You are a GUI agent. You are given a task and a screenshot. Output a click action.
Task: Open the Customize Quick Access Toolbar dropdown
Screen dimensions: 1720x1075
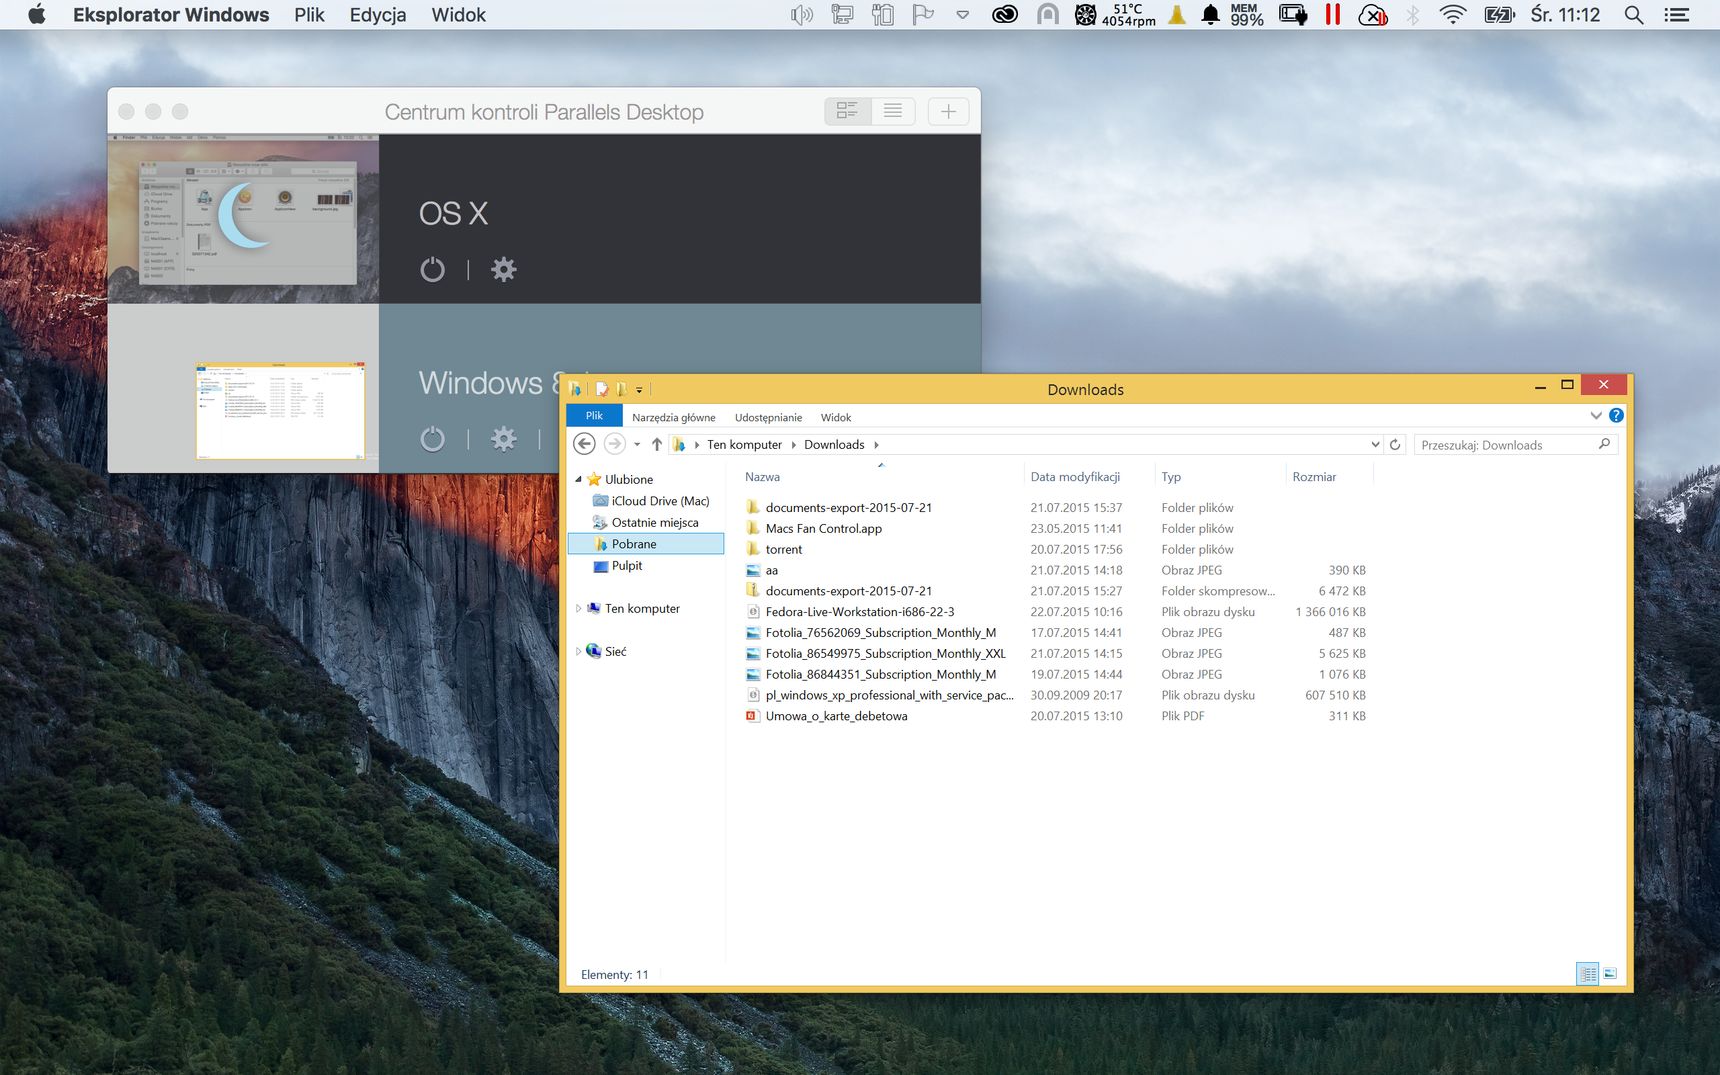(639, 390)
